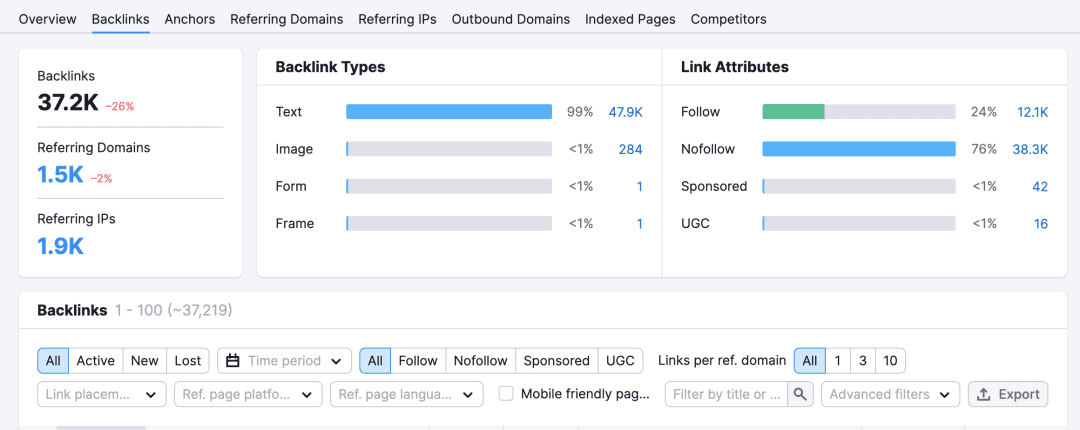Open the Link placement dropdown

[x=101, y=394]
